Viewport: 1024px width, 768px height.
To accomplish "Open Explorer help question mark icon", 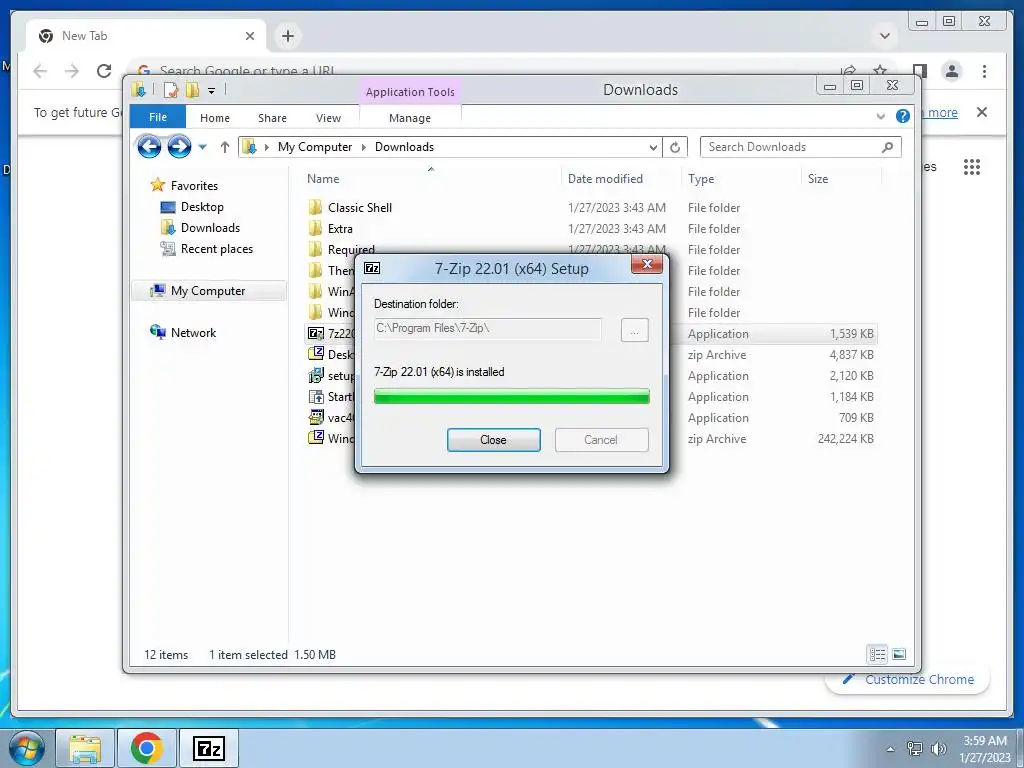I will click(x=903, y=116).
